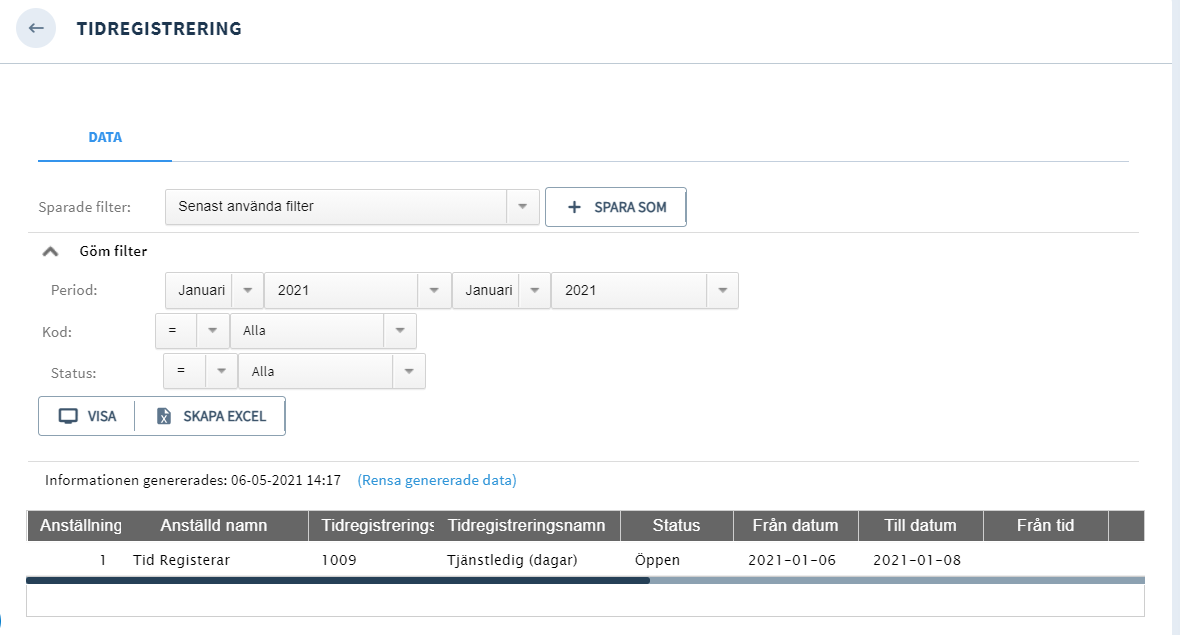Sort by Från datum column header
The height and width of the screenshot is (635, 1180).
(x=794, y=525)
